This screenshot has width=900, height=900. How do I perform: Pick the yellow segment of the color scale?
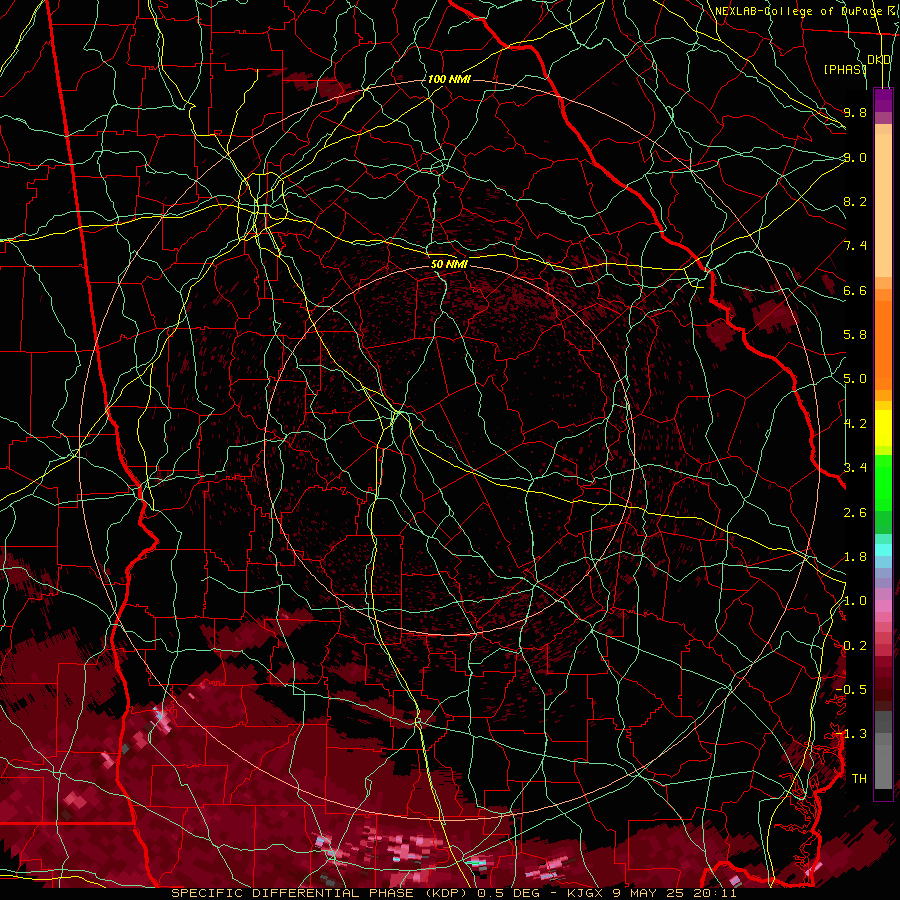(x=883, y=428)
